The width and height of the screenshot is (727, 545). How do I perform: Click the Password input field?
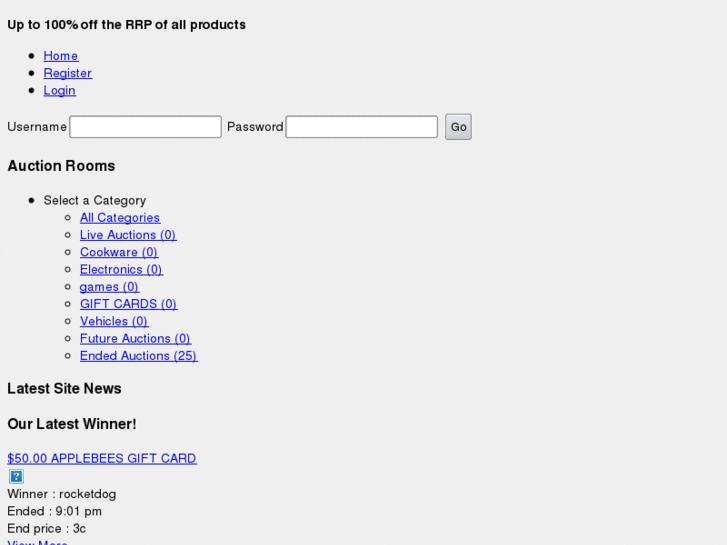click(x=361, y=127)
